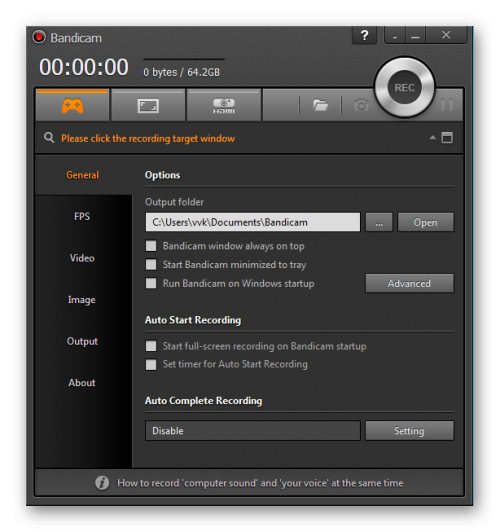Click the Bandicam red logo icon
The width and height of the screenshot is (500, 532).
[x=39, y=37]
